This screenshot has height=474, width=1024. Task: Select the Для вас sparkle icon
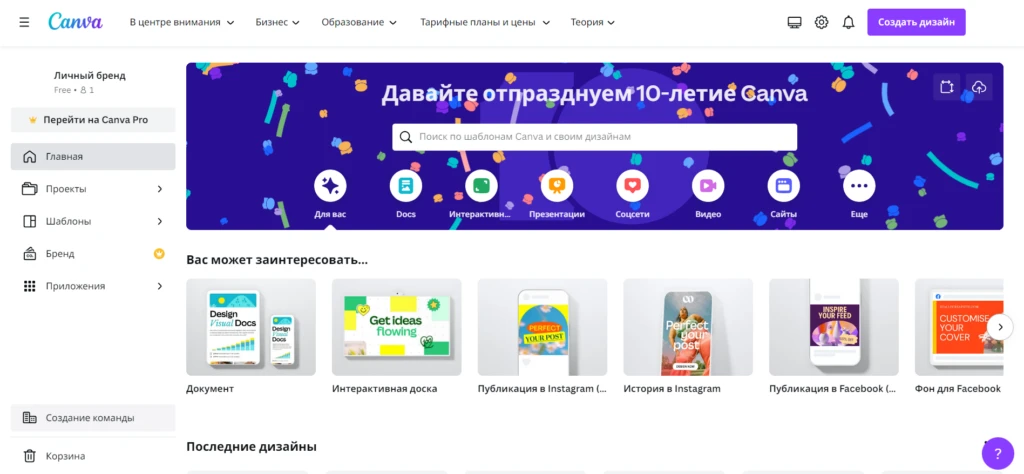tap(330, 186)
